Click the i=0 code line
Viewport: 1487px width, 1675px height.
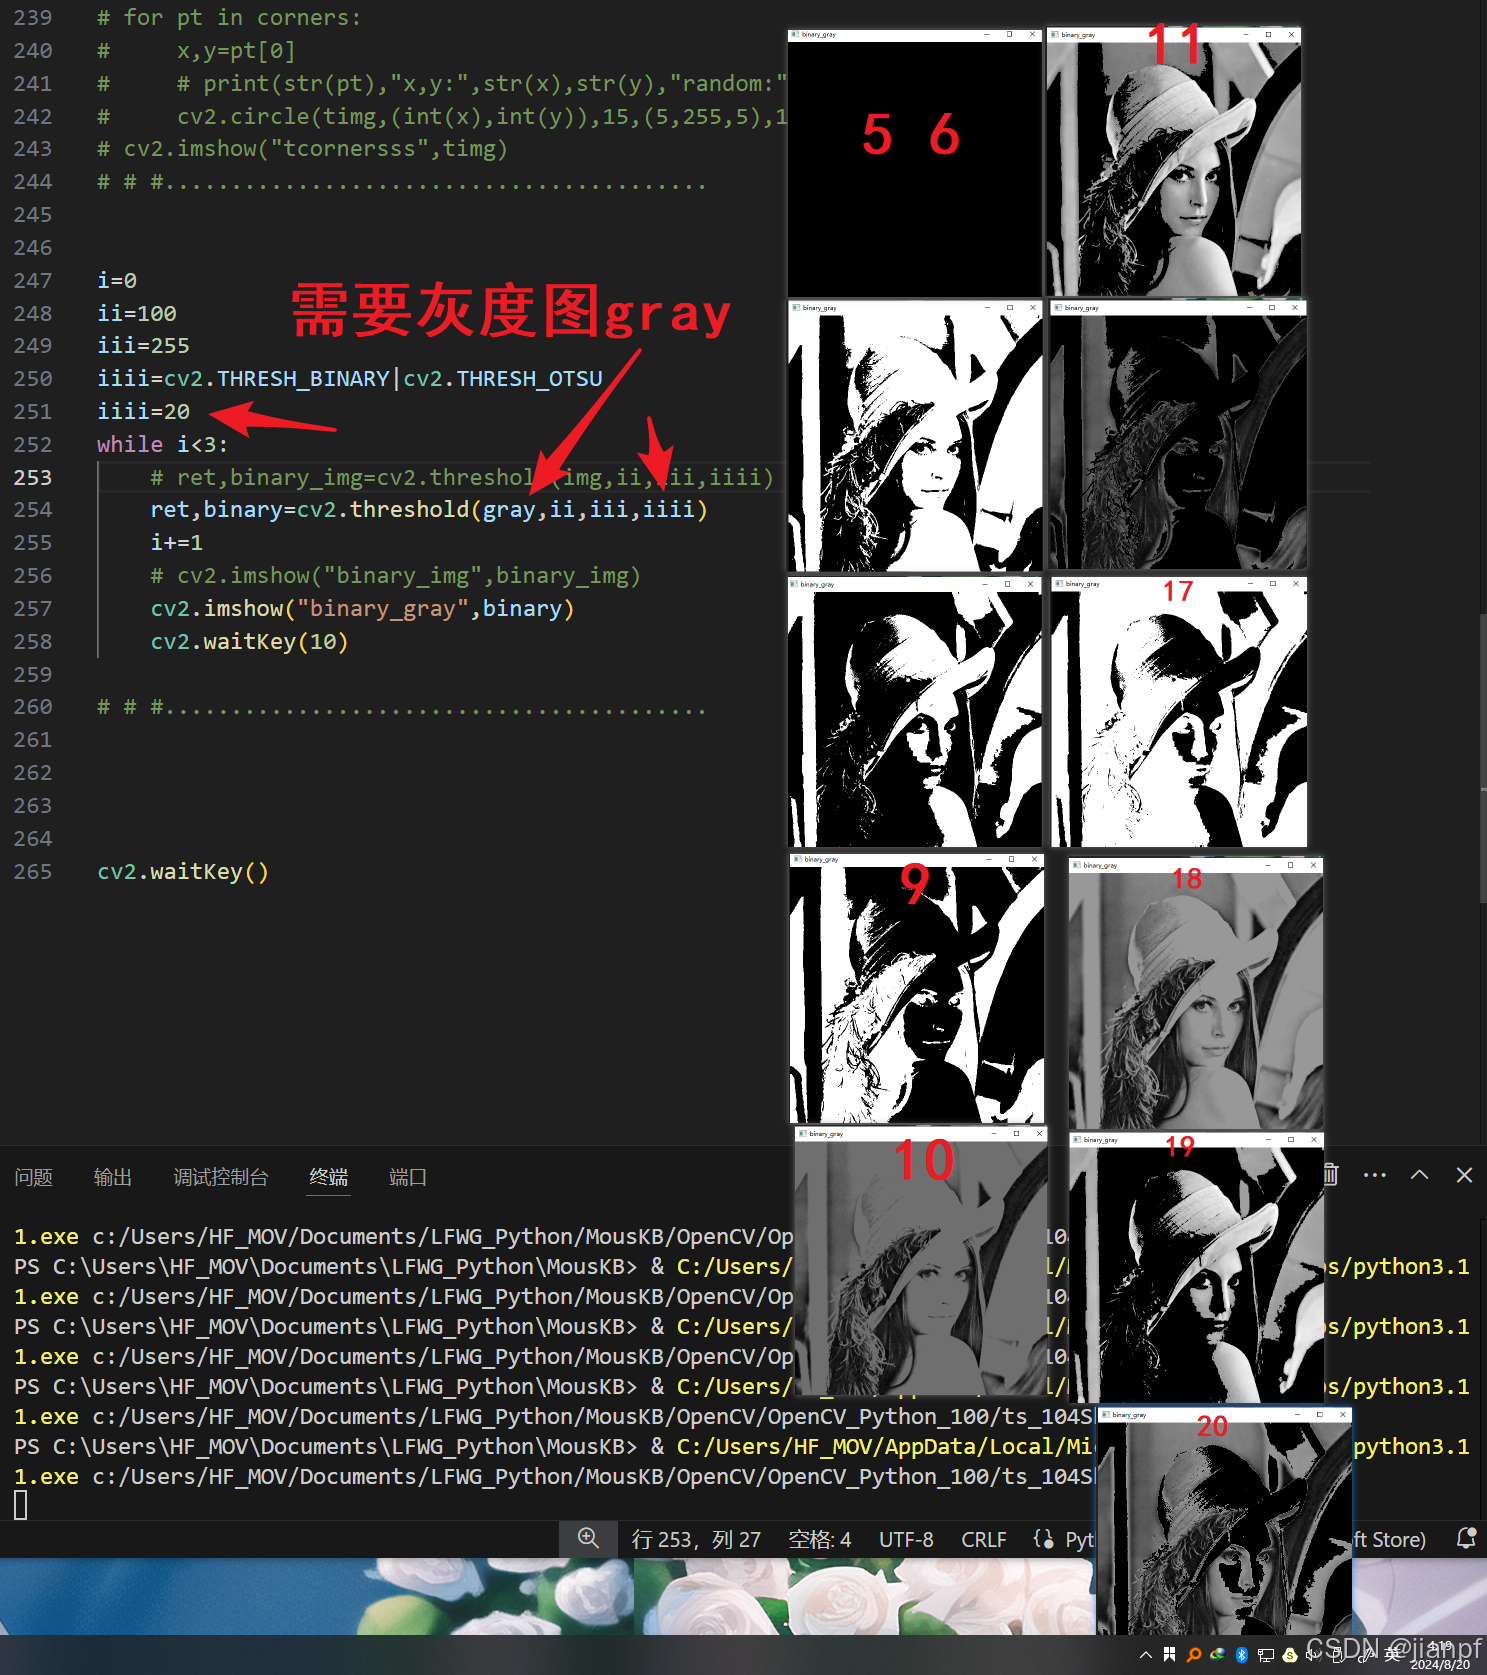pyautogui.click(x=117, y=281)
